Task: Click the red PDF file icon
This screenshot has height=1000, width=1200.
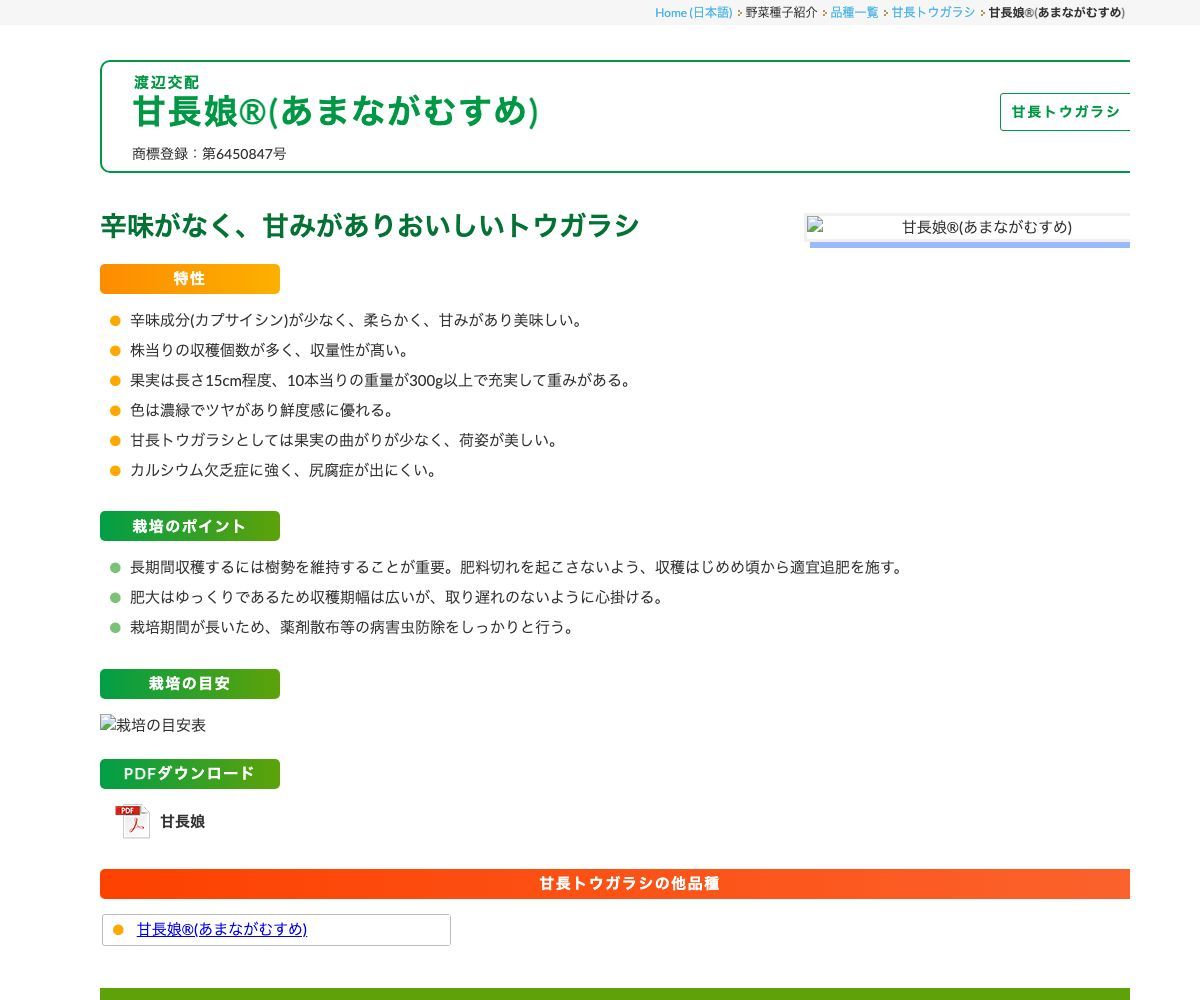Action: click(132, 821)
